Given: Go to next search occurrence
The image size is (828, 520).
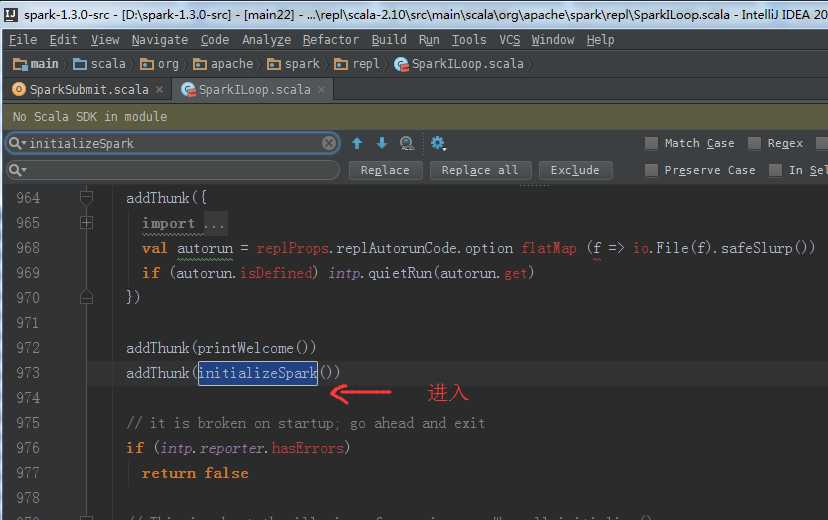Looking at the screenshot, I should click(x=381, y=143).
